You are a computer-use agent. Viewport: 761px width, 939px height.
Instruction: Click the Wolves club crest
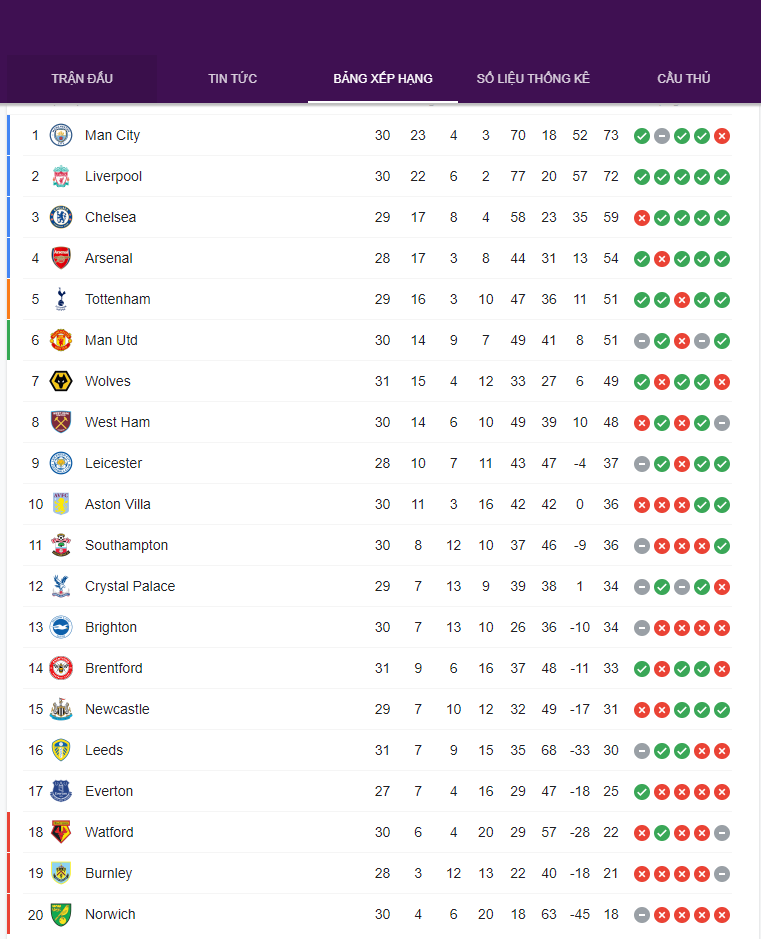pos(61,381)
